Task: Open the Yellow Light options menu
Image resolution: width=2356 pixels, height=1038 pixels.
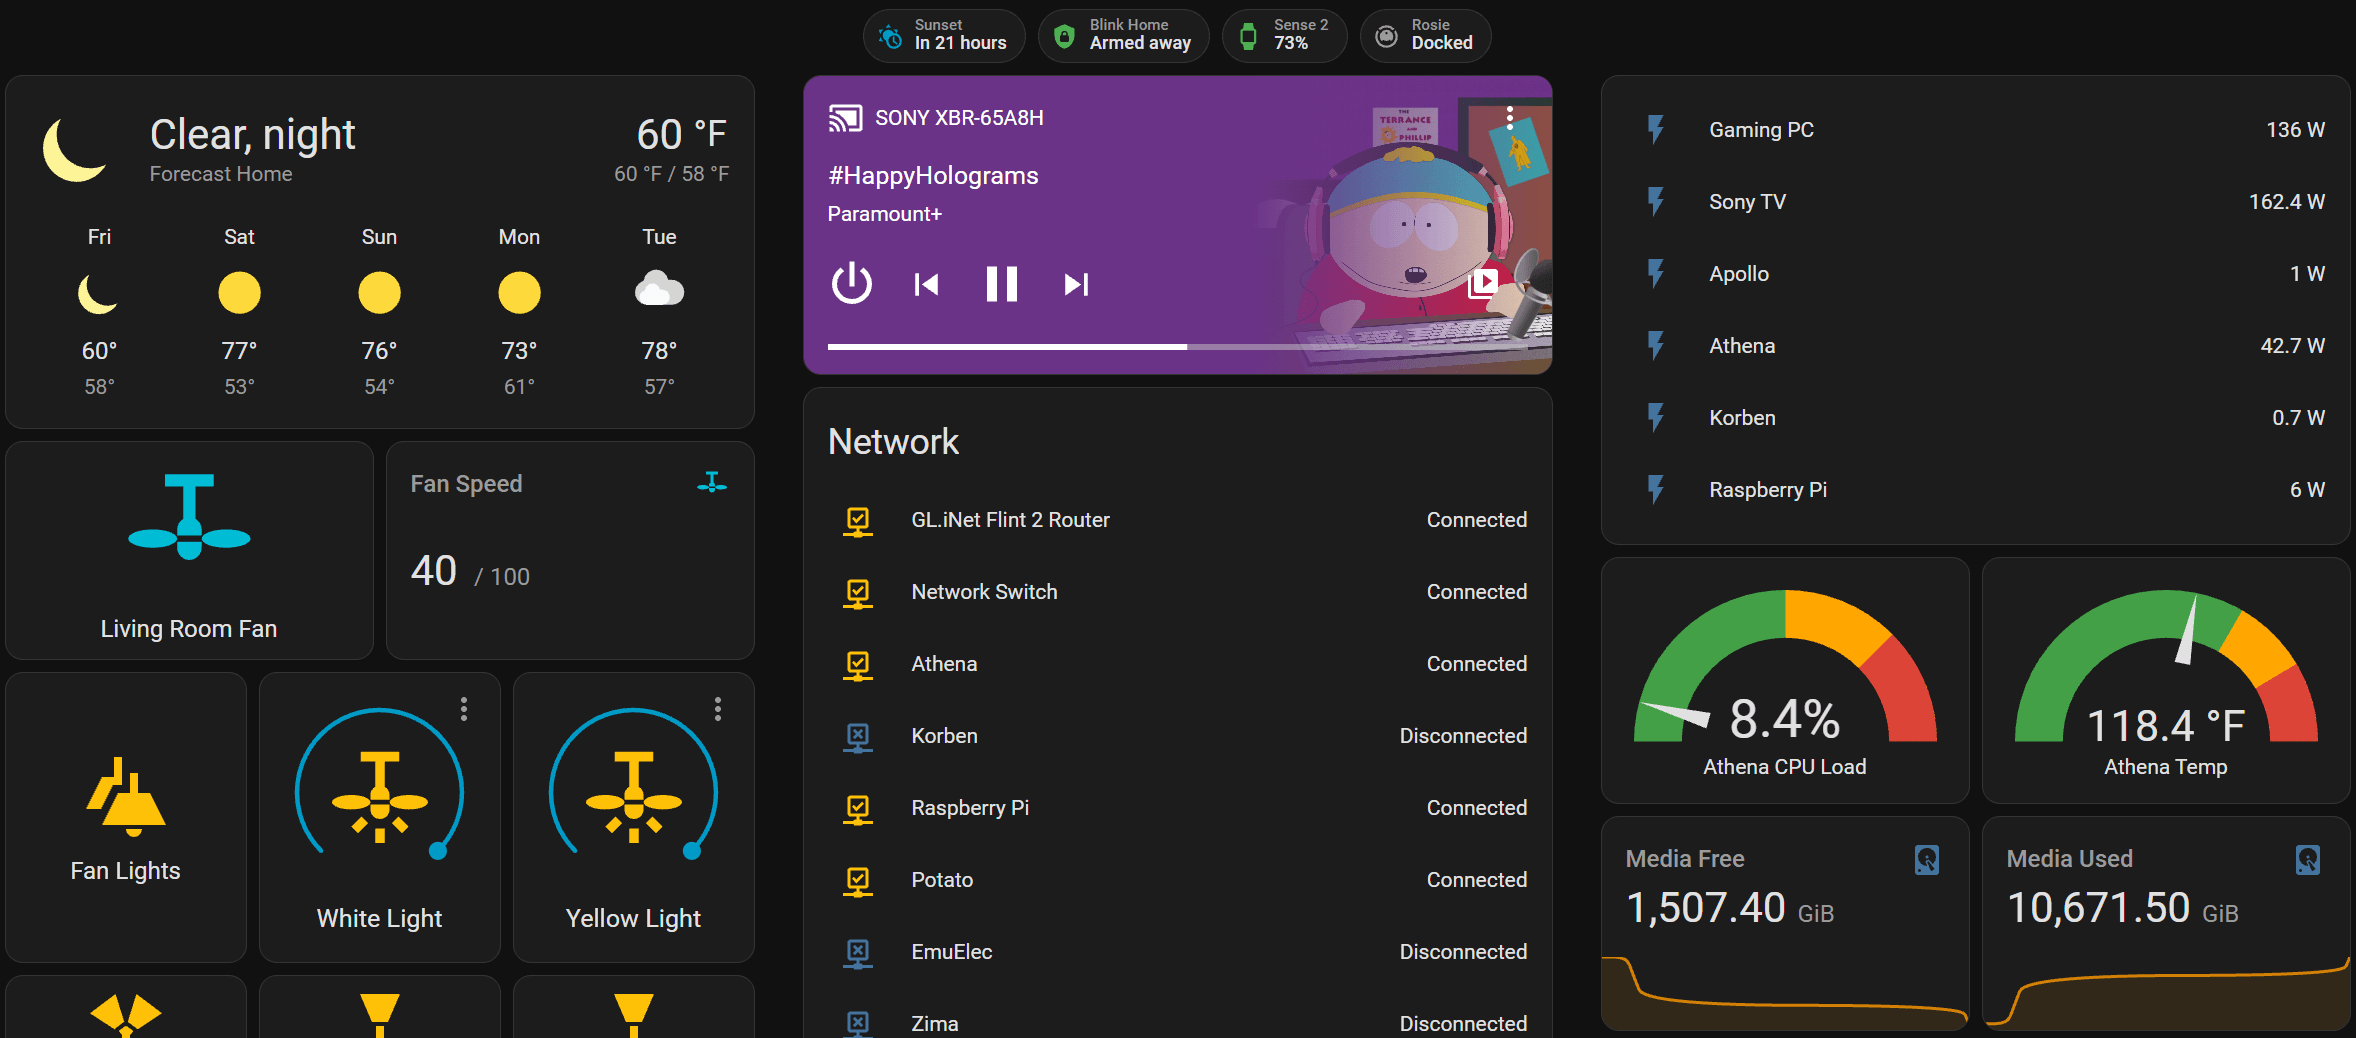Action: 719,709
